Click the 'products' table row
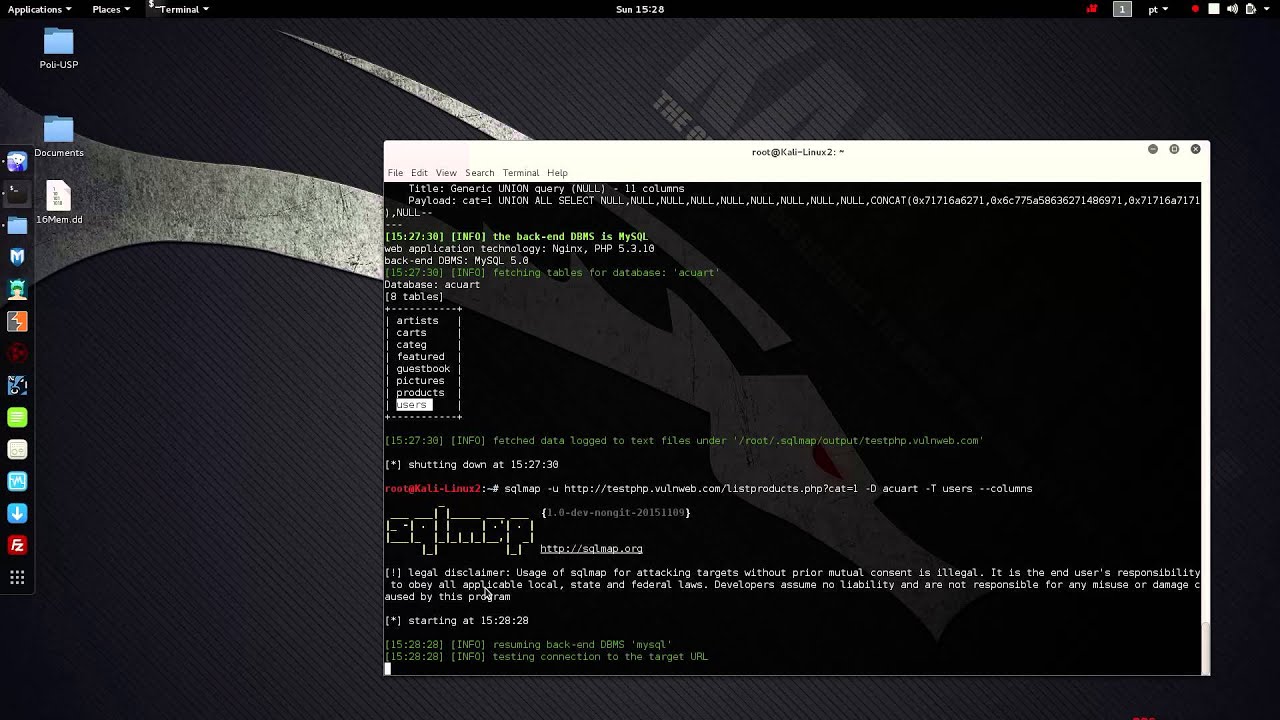The width and height of the screenshot is (1280, 720). (420, 393)
